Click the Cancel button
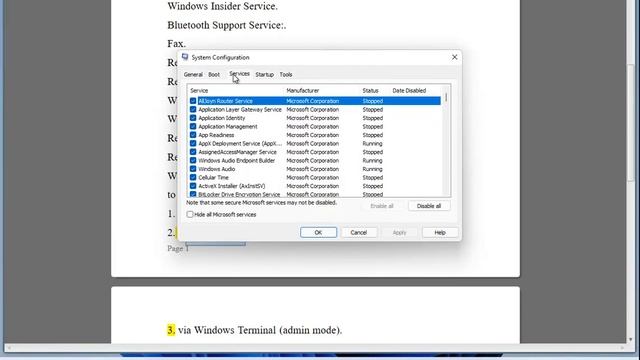This screenshot has height=360, width=640. tap(359, 233)
